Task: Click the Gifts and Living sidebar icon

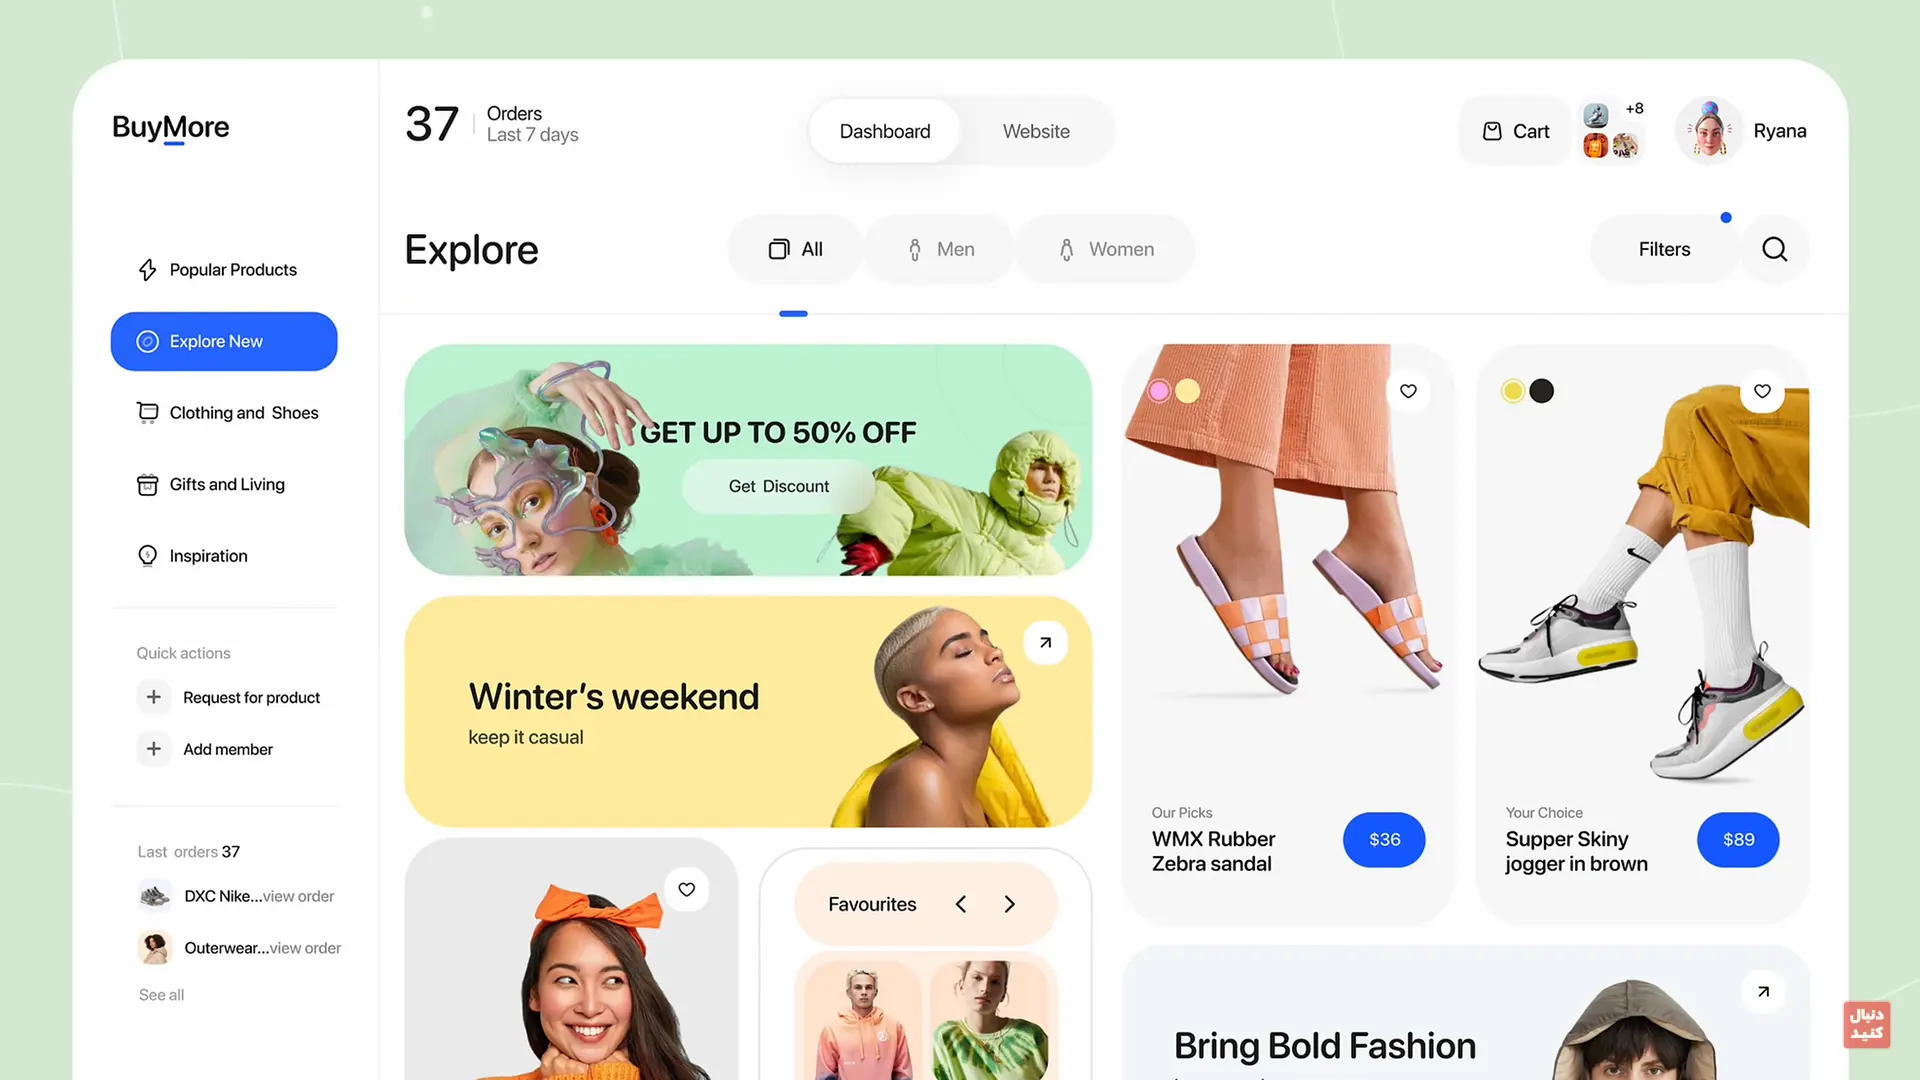Action: [x=148, y=485]
